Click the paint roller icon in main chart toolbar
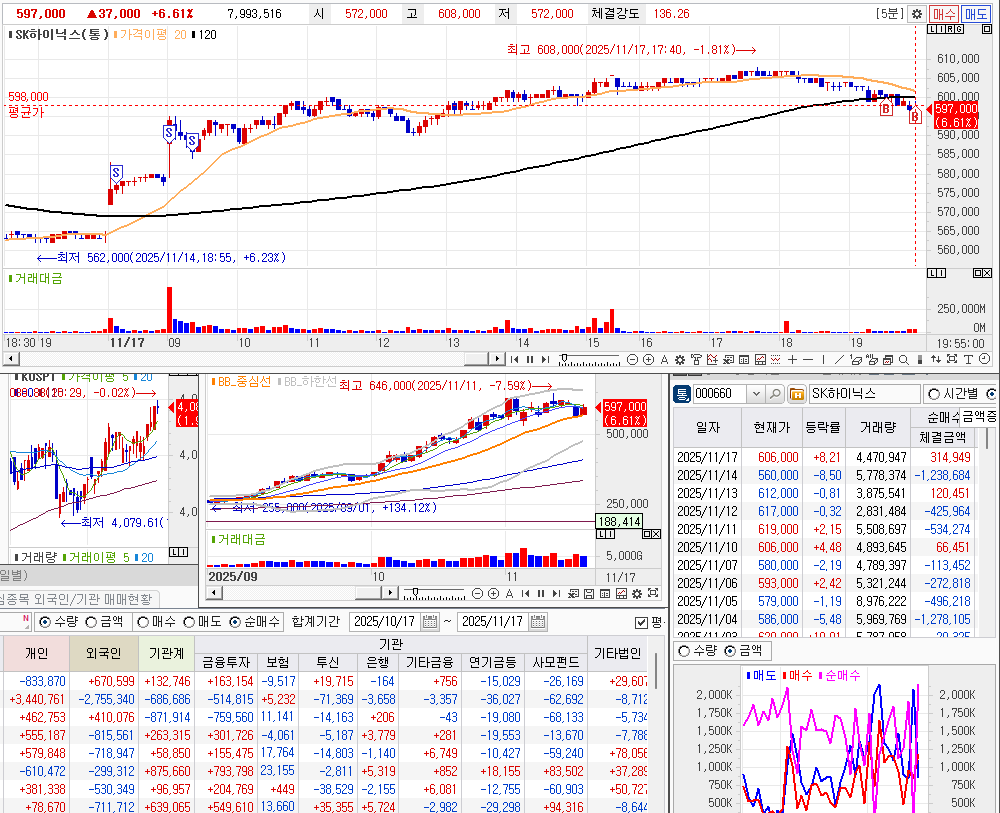1000x813 pixels. pos(696,360)
